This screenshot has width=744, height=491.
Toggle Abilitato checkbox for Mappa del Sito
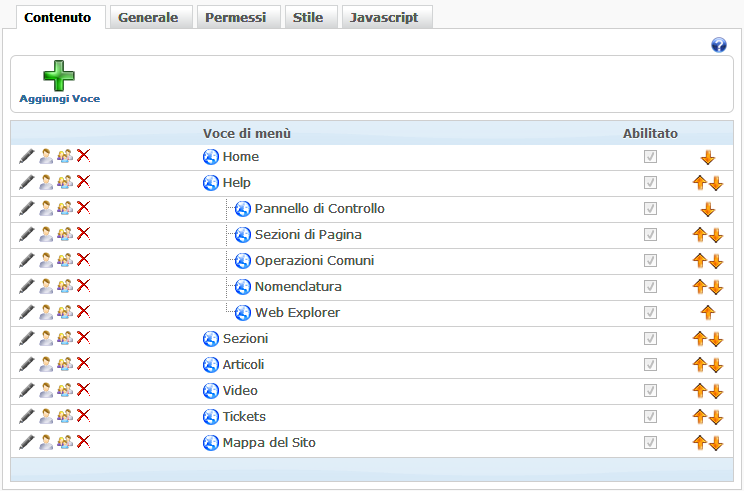pyautogui.click(x=650, y=442)
